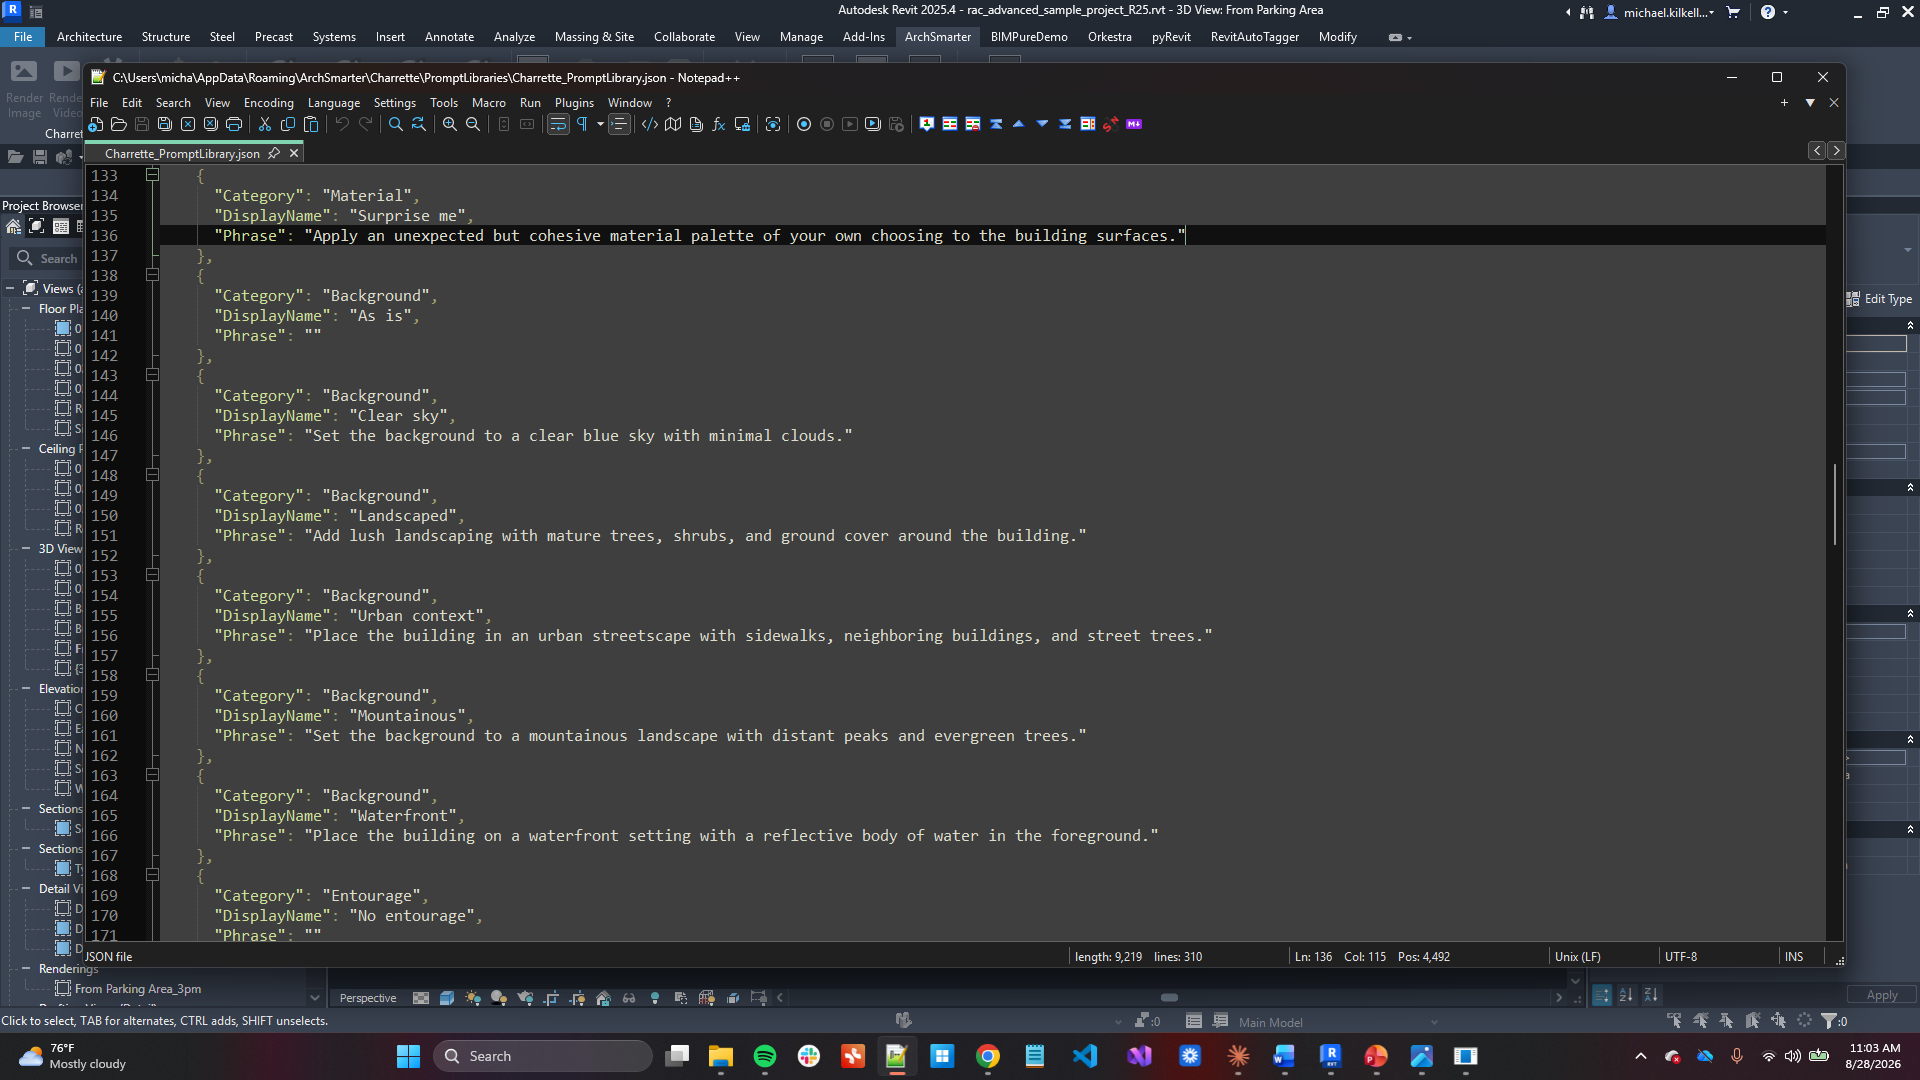
Task: Click Revit sun path icon in view bar
Action: tap(473, 998)
